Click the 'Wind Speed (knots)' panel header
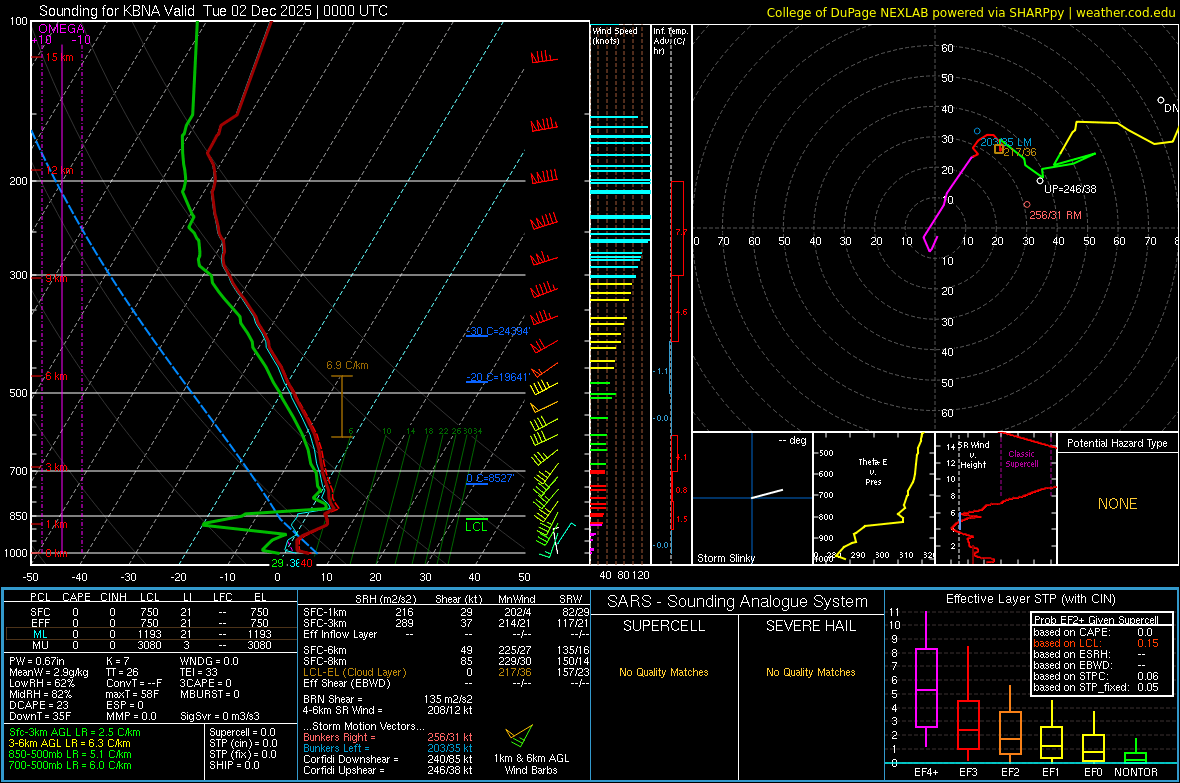Image resolution: width=1180 pixels, height=783 pixels. (614, 35)
